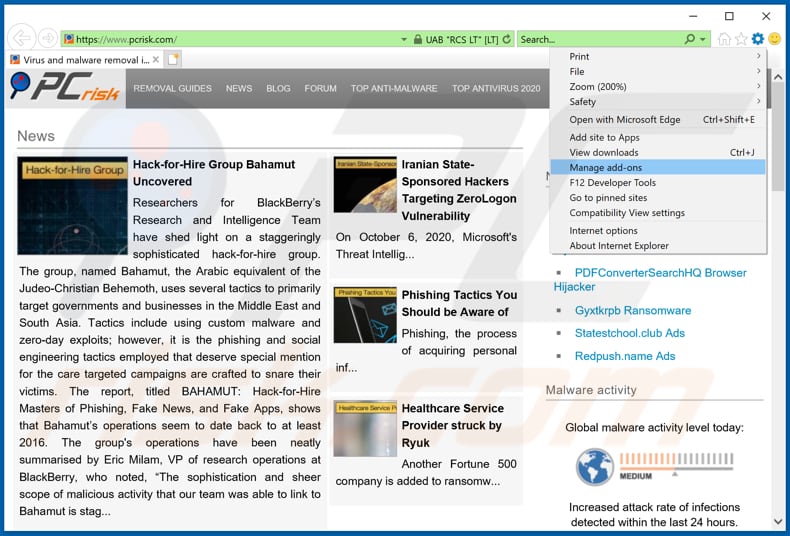The height and width of the screenshot is (536, 790).
Task: Expand the Safety submenu
Action: [657, 101]
